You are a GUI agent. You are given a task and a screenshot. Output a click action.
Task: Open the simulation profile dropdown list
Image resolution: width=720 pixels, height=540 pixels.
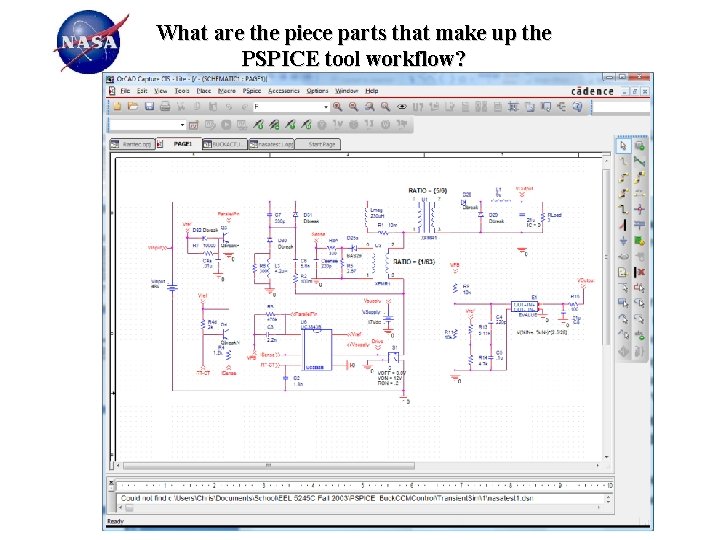182,125
